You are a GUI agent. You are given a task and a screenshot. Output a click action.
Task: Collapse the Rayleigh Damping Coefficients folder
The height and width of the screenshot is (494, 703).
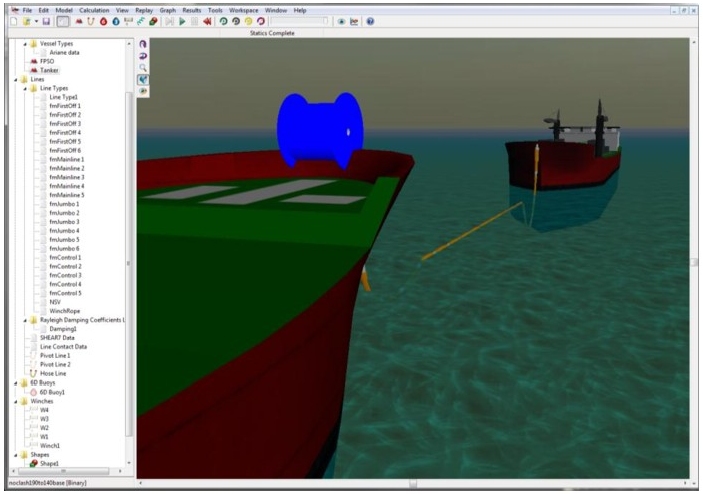pyautogui.click(x=25, y=321)
